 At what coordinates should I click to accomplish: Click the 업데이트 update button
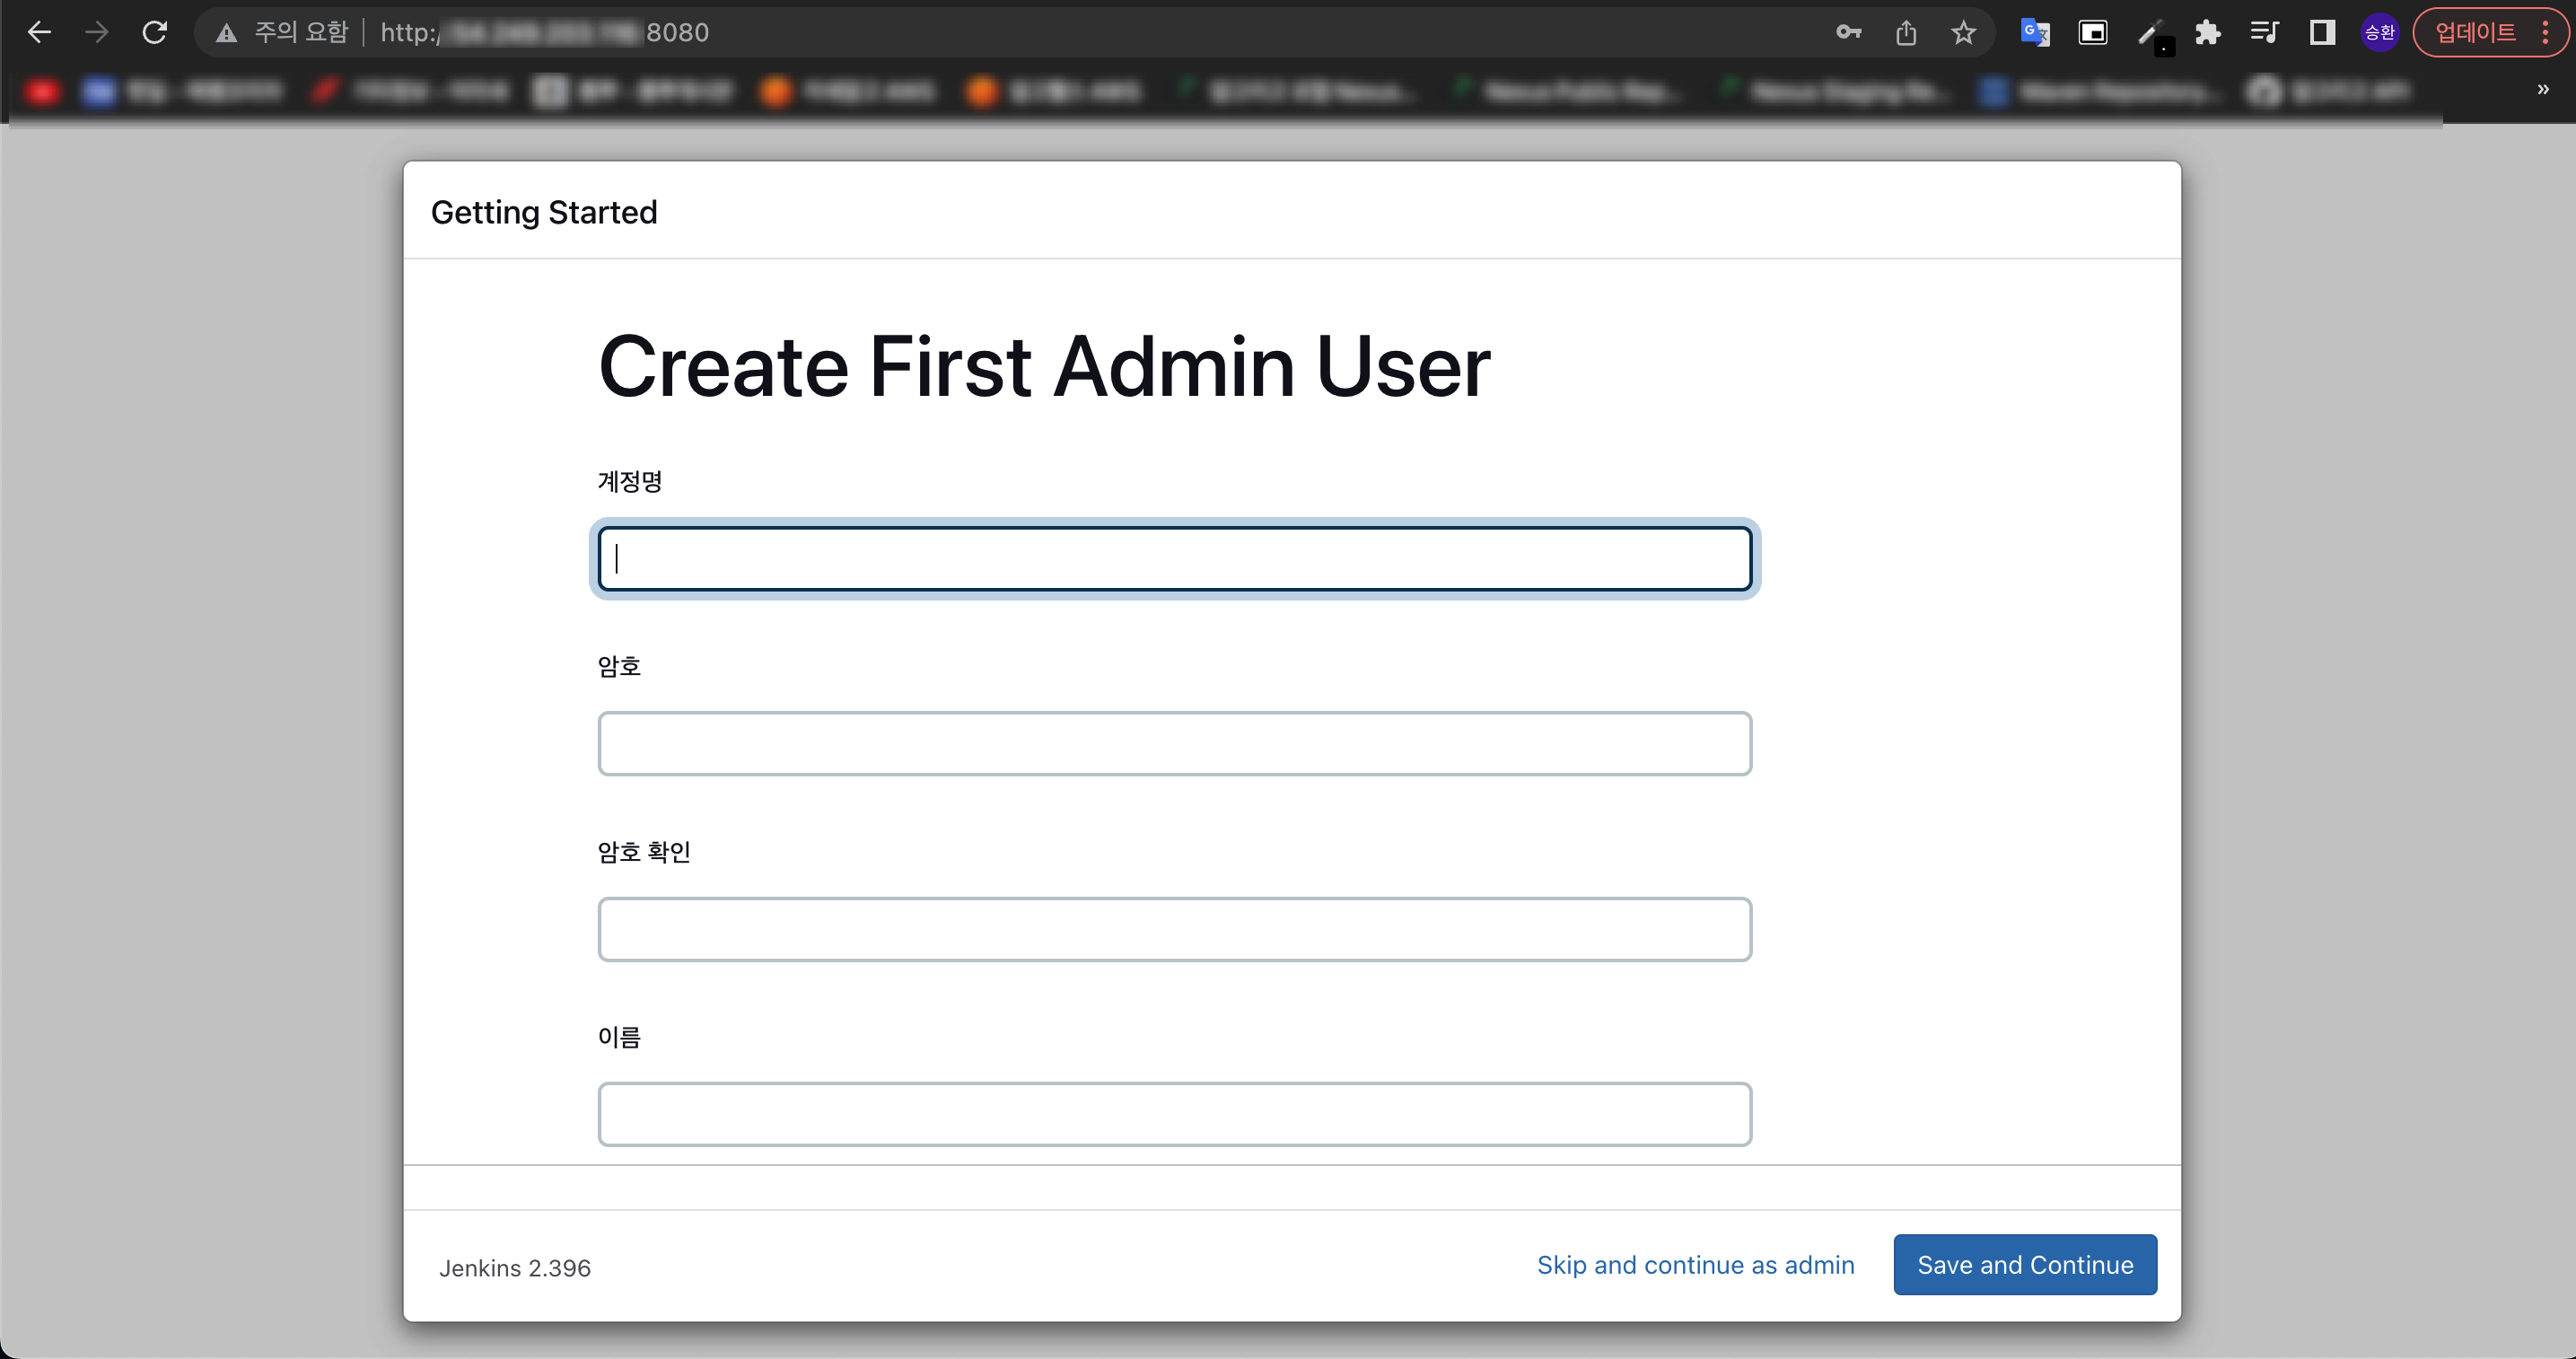pyautogui.click(x=2474, y=32)
